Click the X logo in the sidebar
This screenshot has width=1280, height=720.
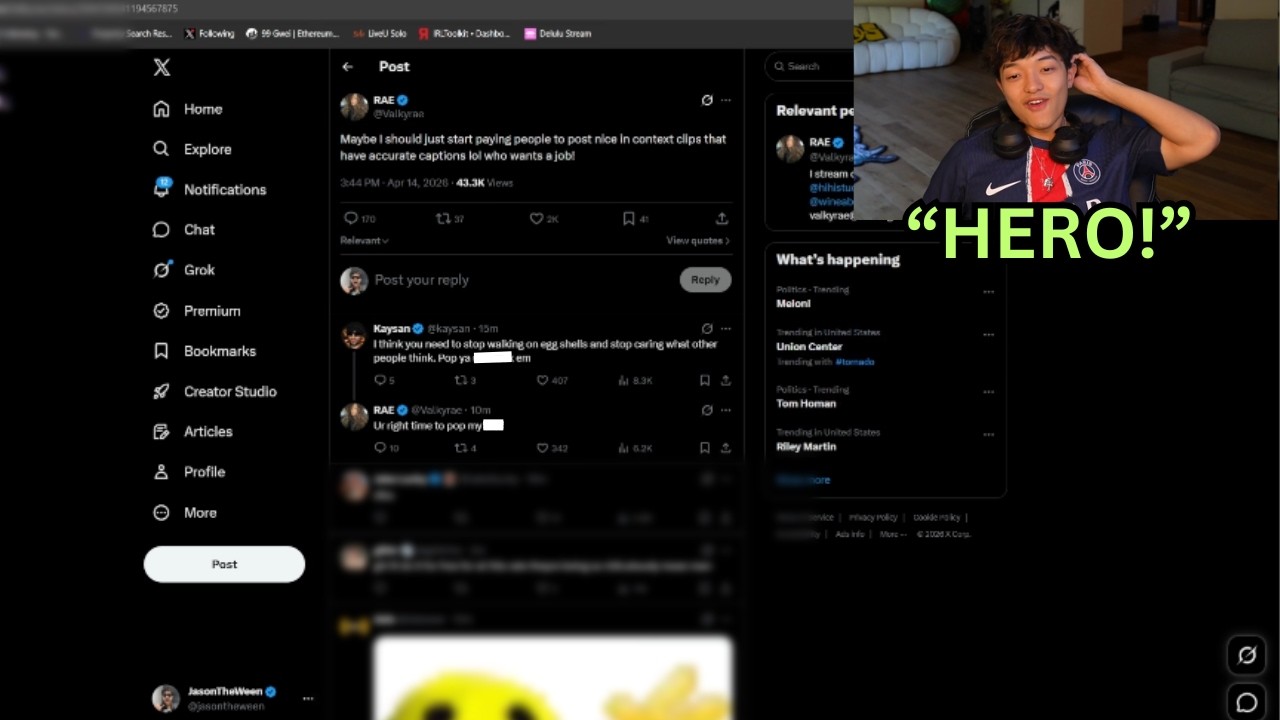point(162,67)
